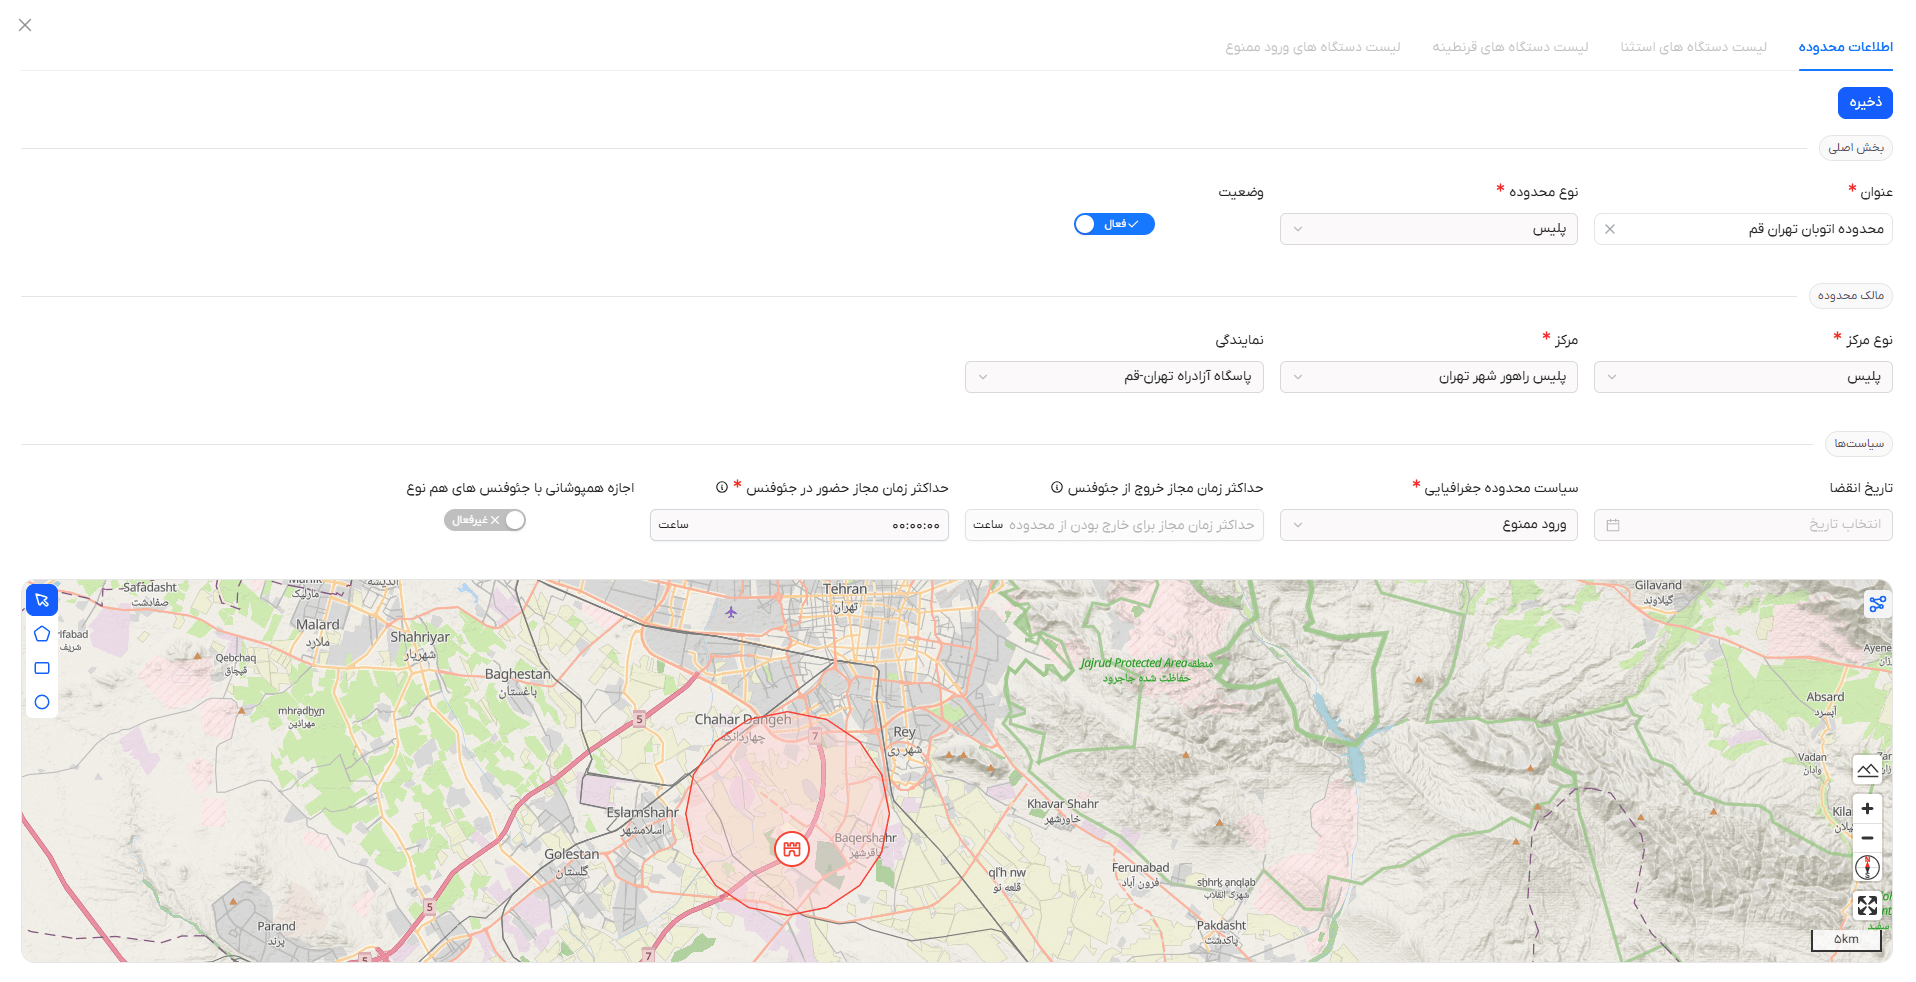Click info icon beside حداکثر زمان مجاز خروج
The image size is (1916, 982).
[1056, 488]
